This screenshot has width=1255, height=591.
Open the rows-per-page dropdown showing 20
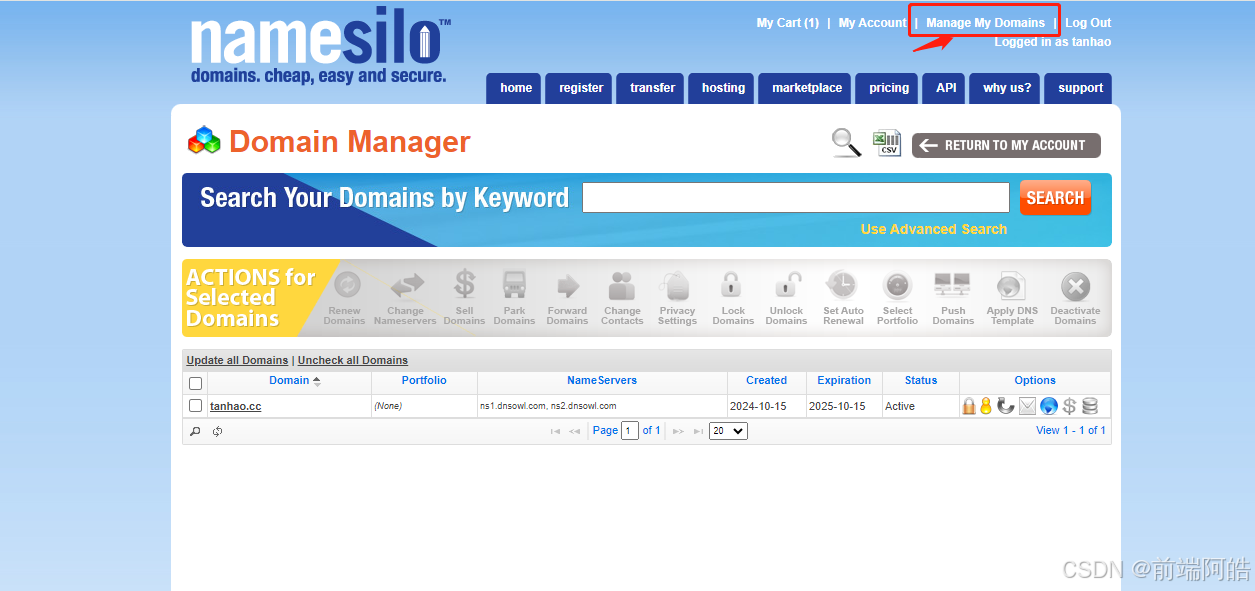728,431
